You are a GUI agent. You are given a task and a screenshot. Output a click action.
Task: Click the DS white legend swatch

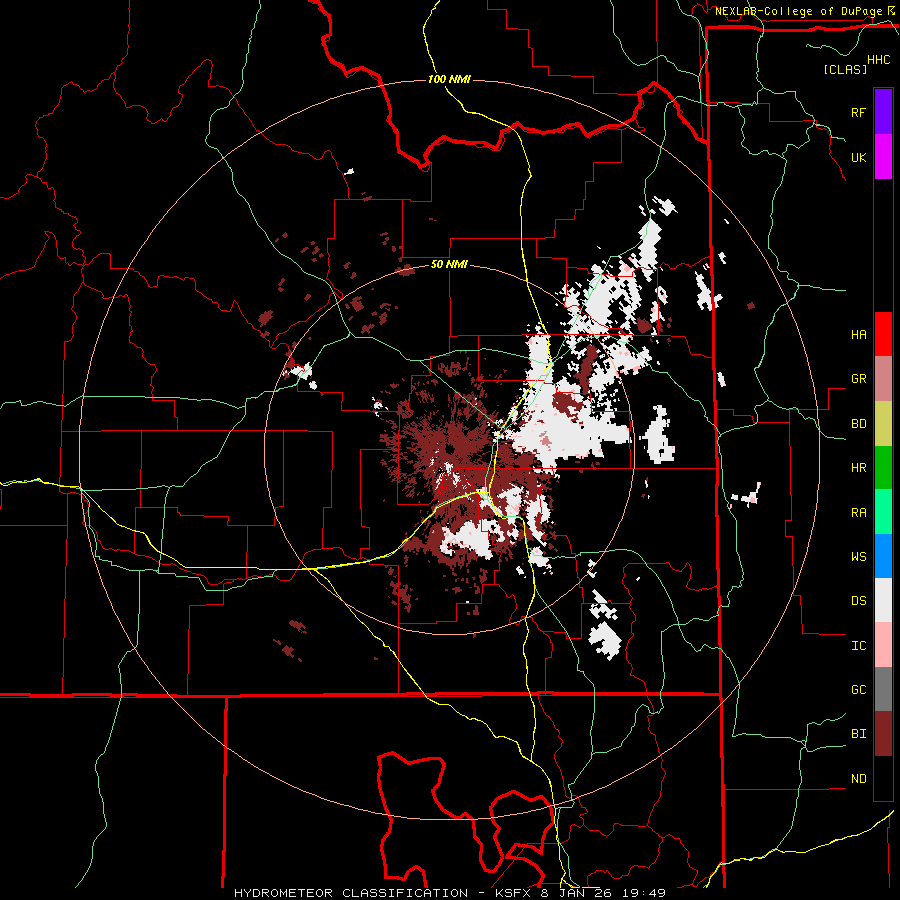[883, 600]
